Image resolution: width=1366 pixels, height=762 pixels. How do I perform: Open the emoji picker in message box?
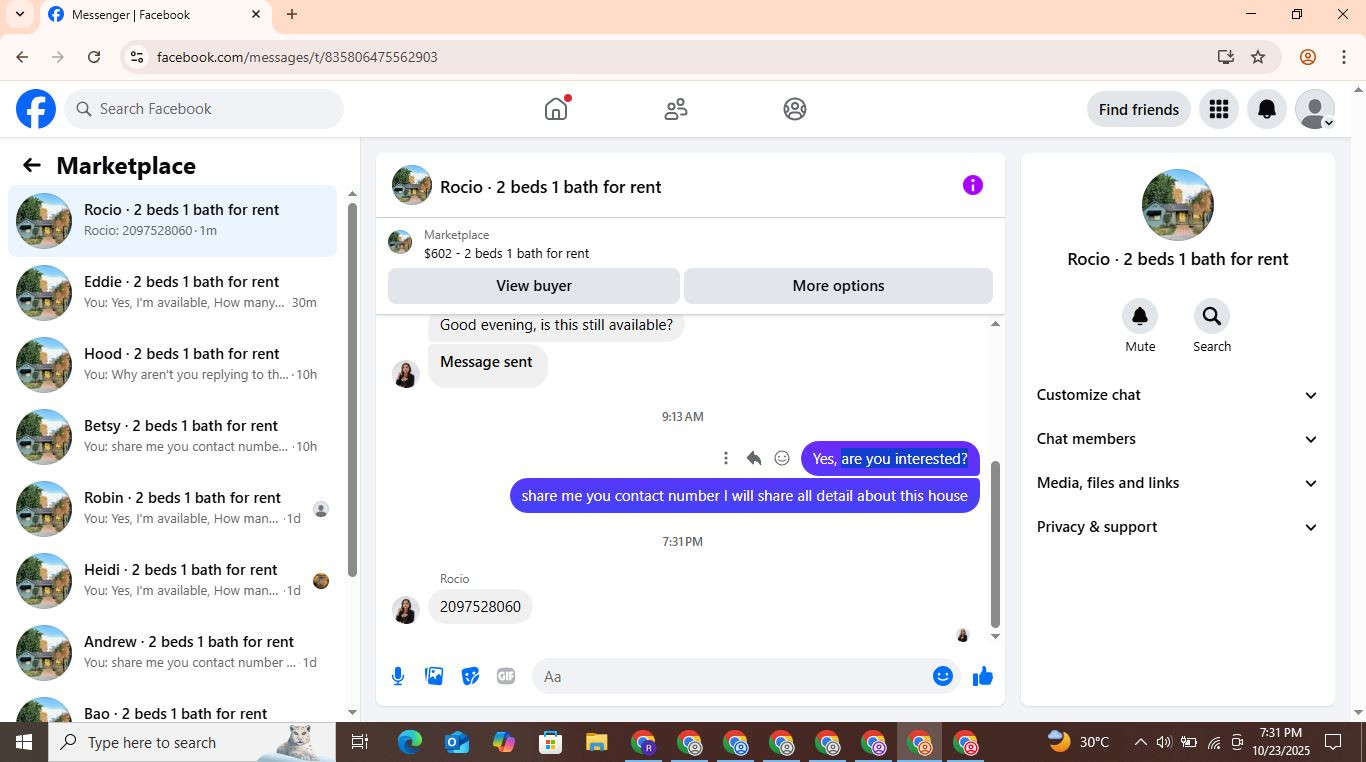click(943, 677)
